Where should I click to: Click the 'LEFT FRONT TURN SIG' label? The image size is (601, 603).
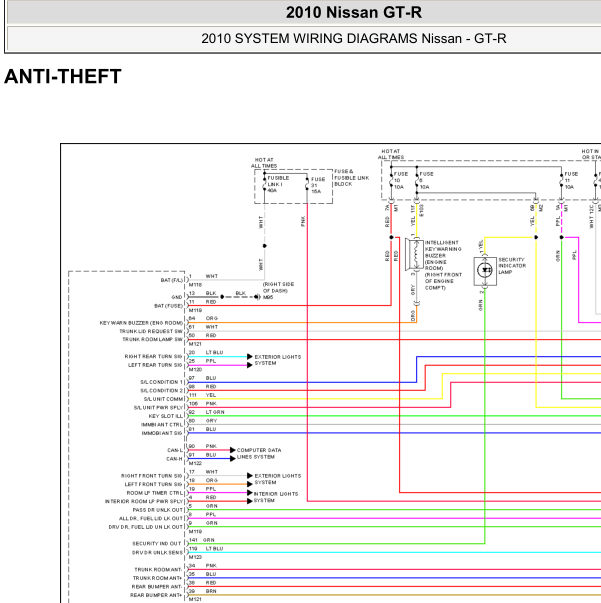153,484
